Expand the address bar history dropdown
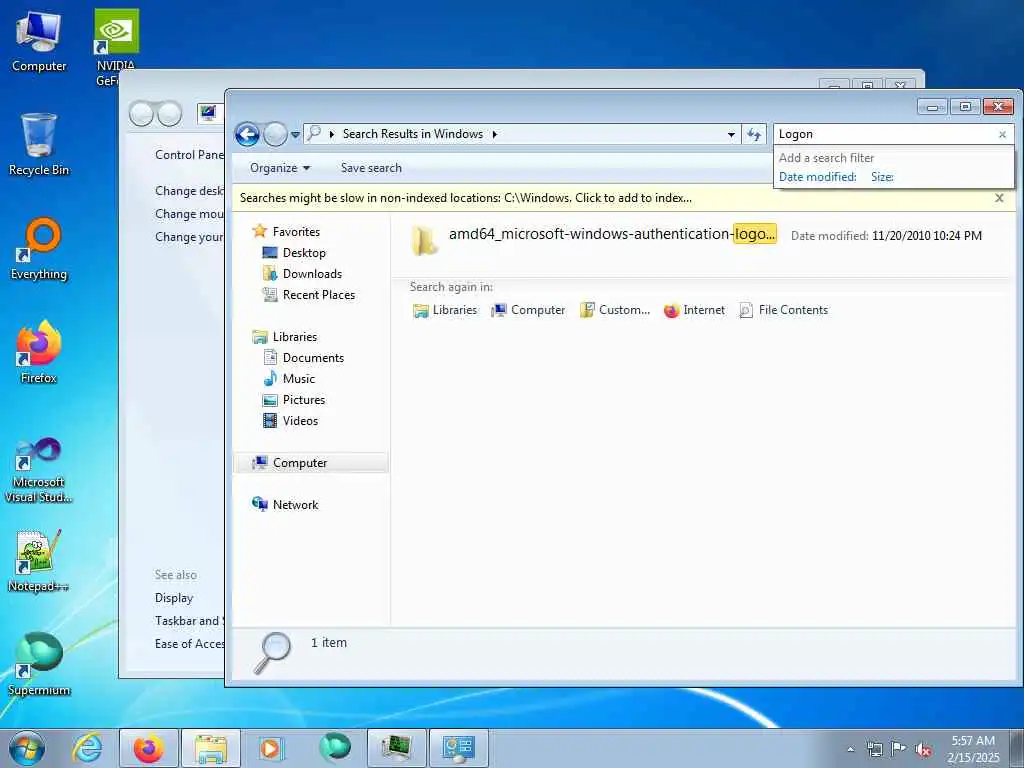The width and height of the screenshot is (1024, 768). (x=731, y=135)
